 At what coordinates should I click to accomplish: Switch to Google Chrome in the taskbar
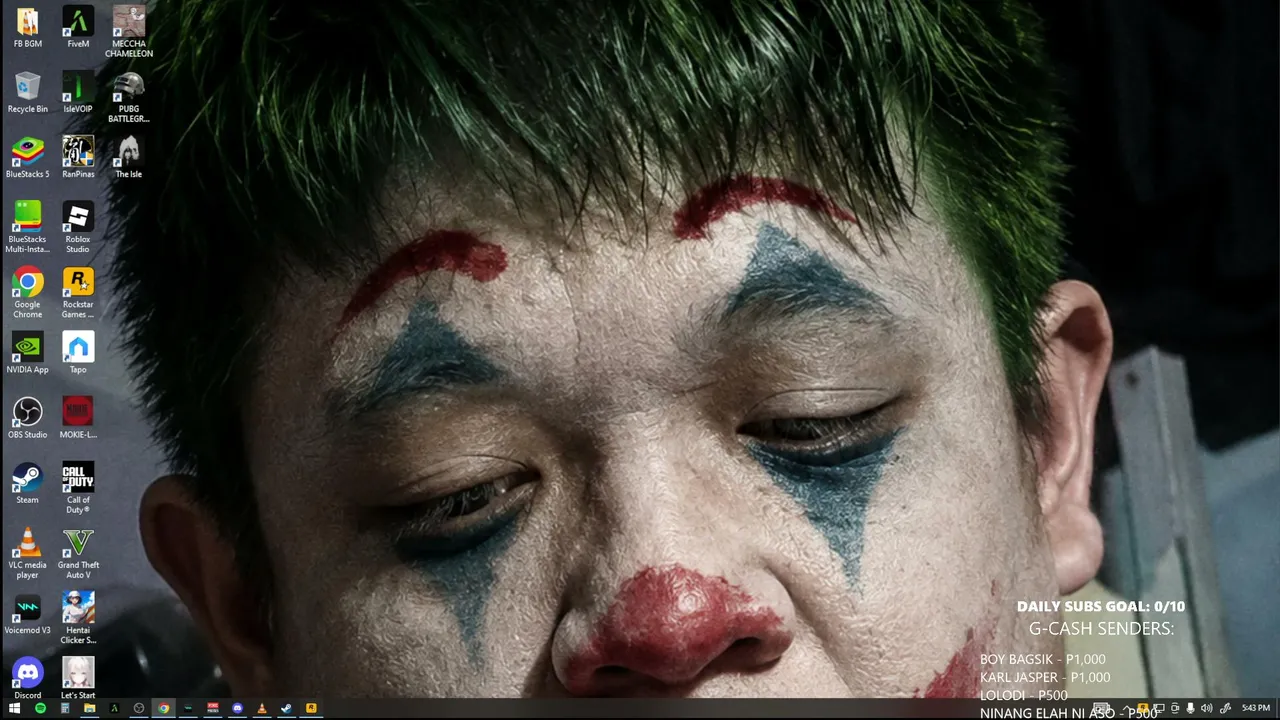tap(163, 709)
